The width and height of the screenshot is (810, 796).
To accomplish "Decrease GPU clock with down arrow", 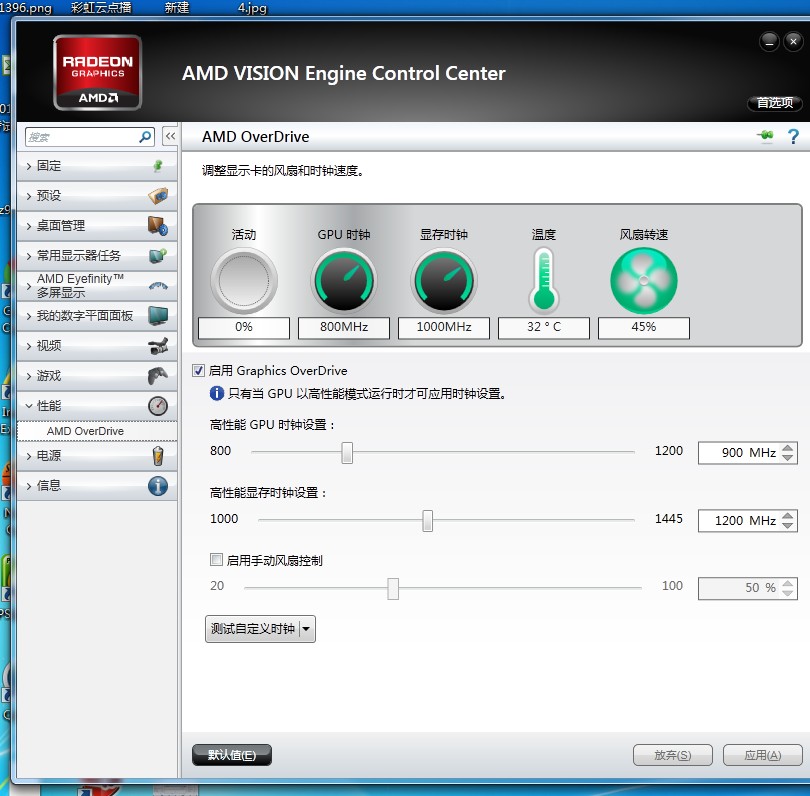I will point(787,457).
